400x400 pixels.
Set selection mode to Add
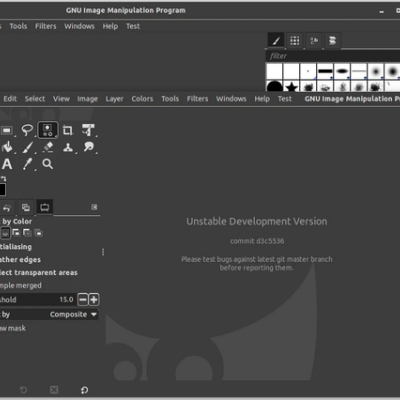pos(16,233)
